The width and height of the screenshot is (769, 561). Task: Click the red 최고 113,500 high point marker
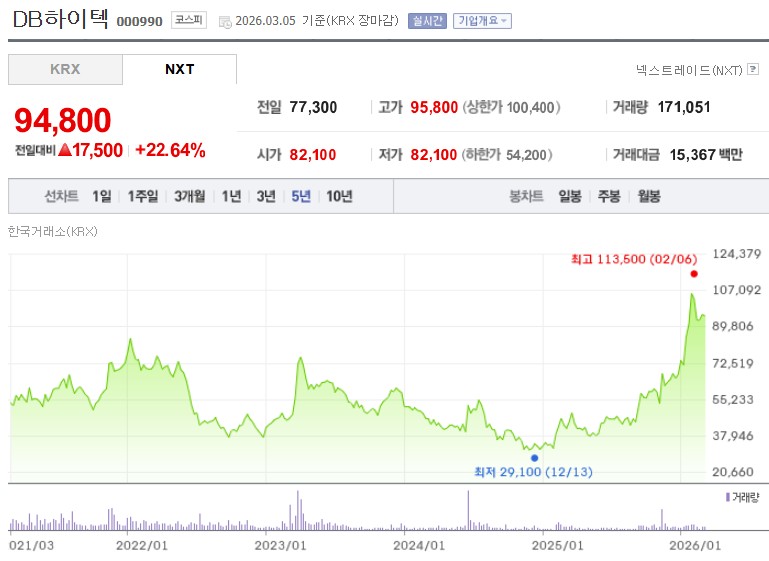coord(694,274)
